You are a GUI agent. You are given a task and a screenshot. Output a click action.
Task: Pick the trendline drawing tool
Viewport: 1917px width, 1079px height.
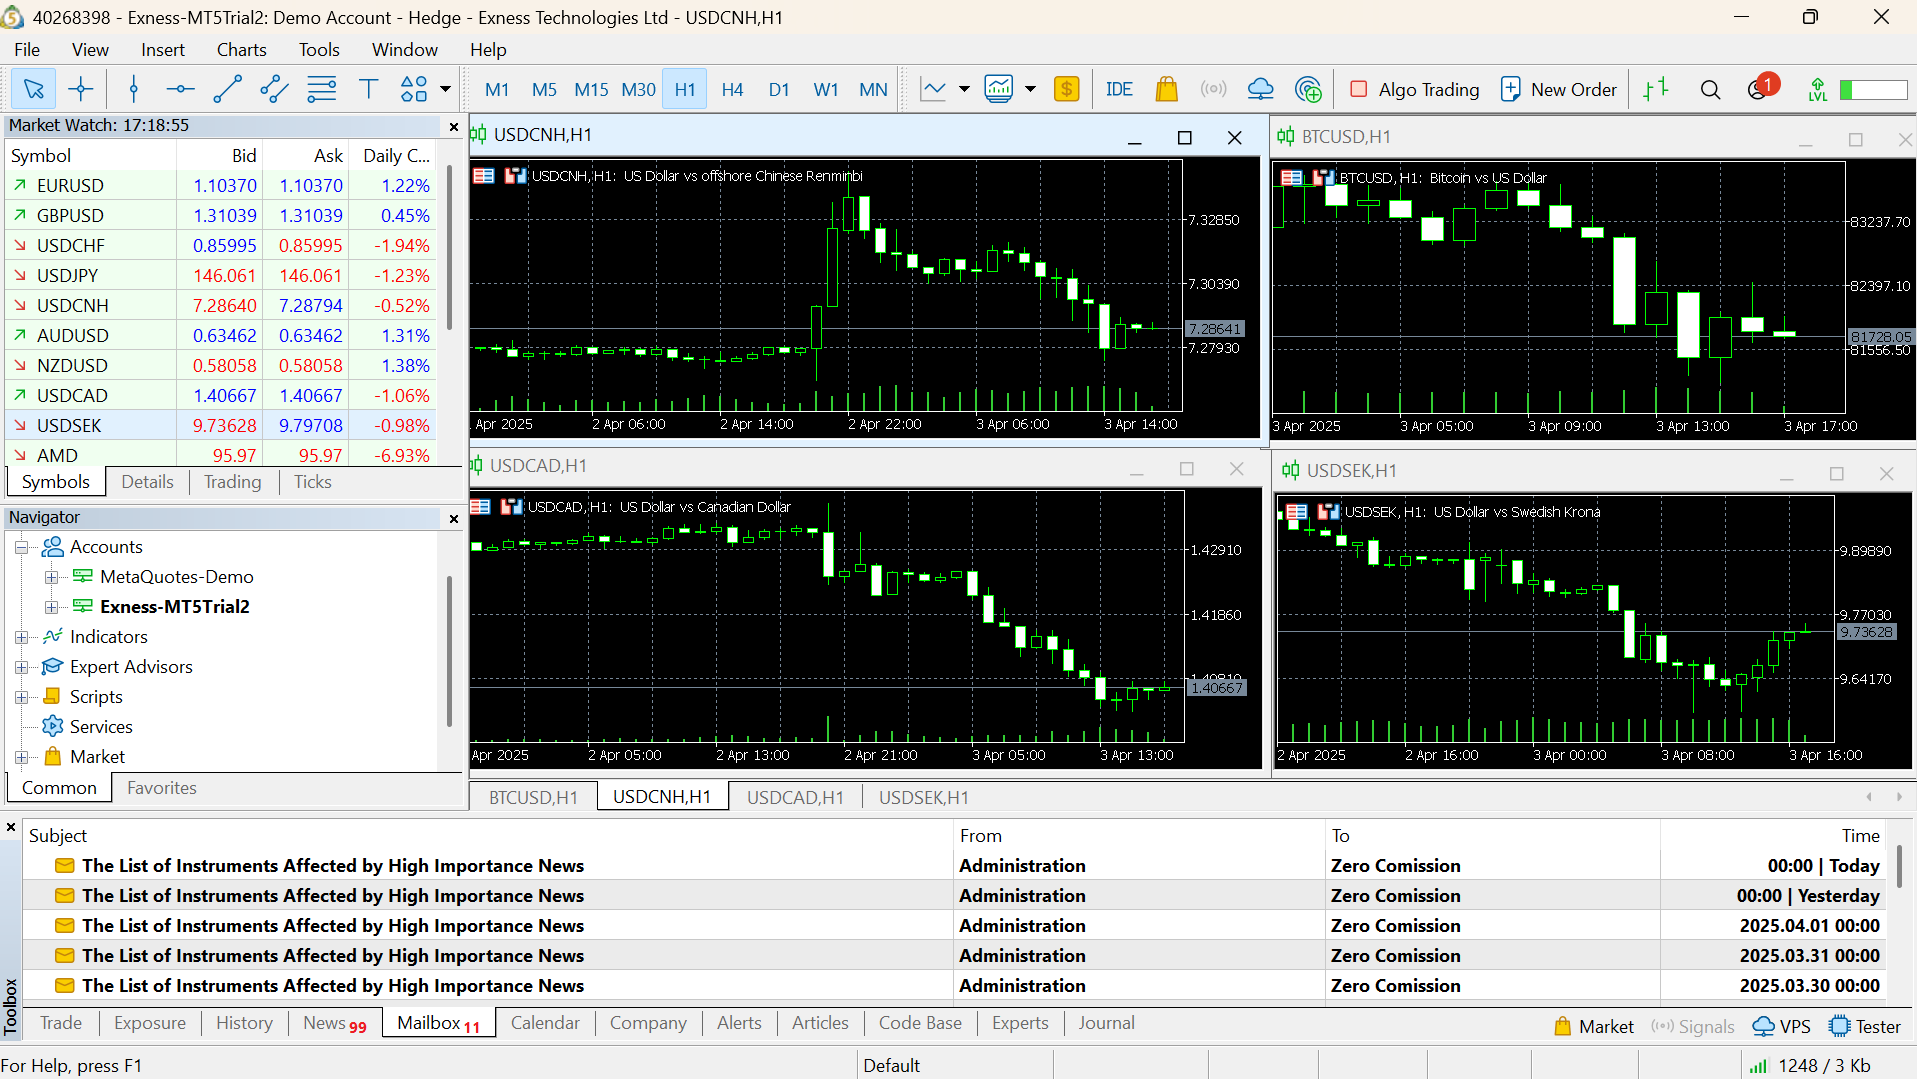tap(227, 89)
